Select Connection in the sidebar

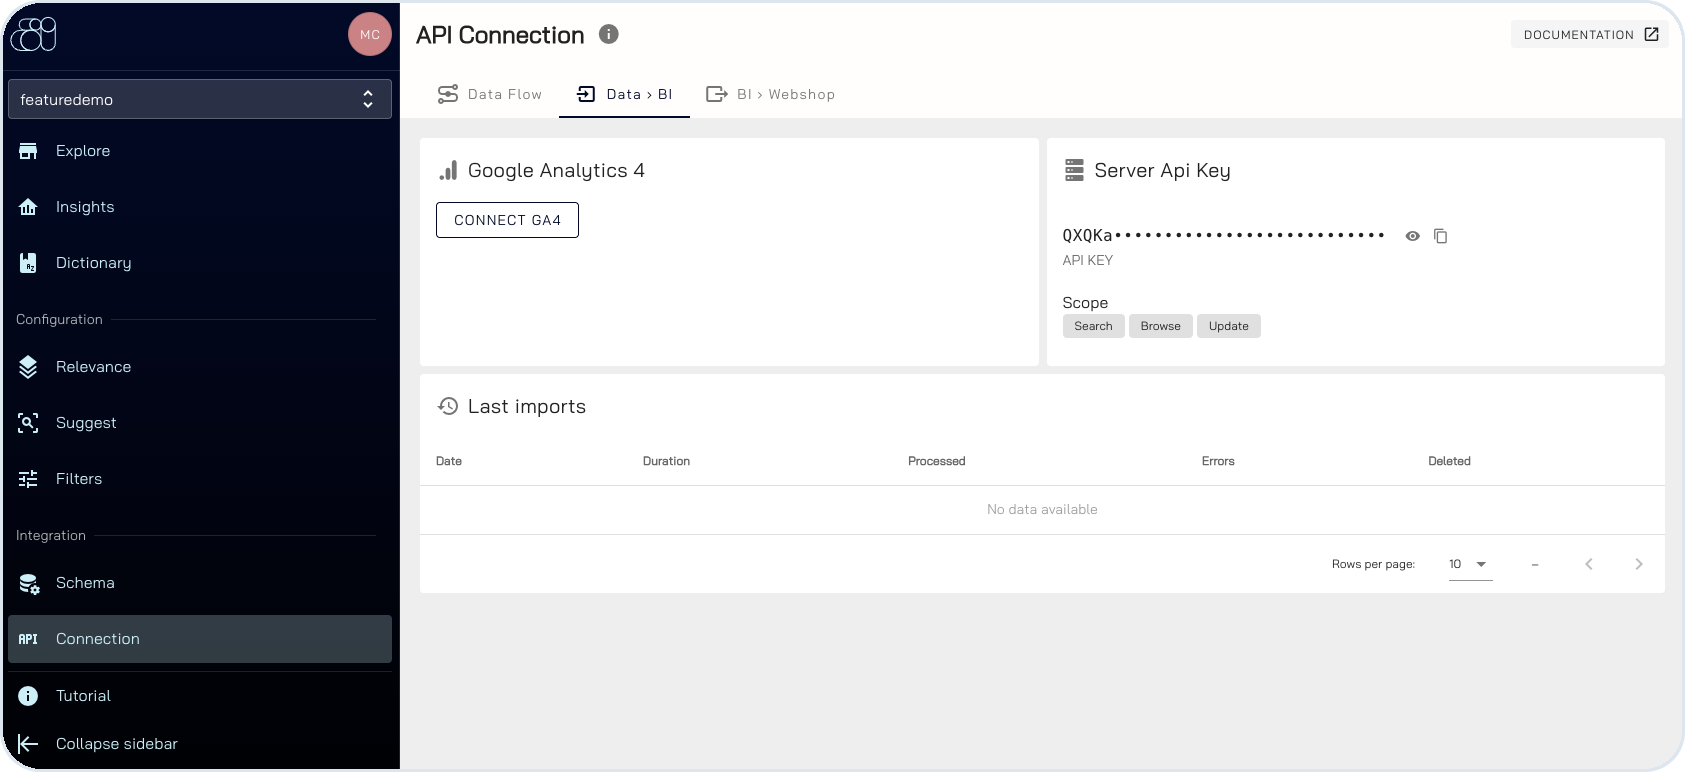(200, 639)
